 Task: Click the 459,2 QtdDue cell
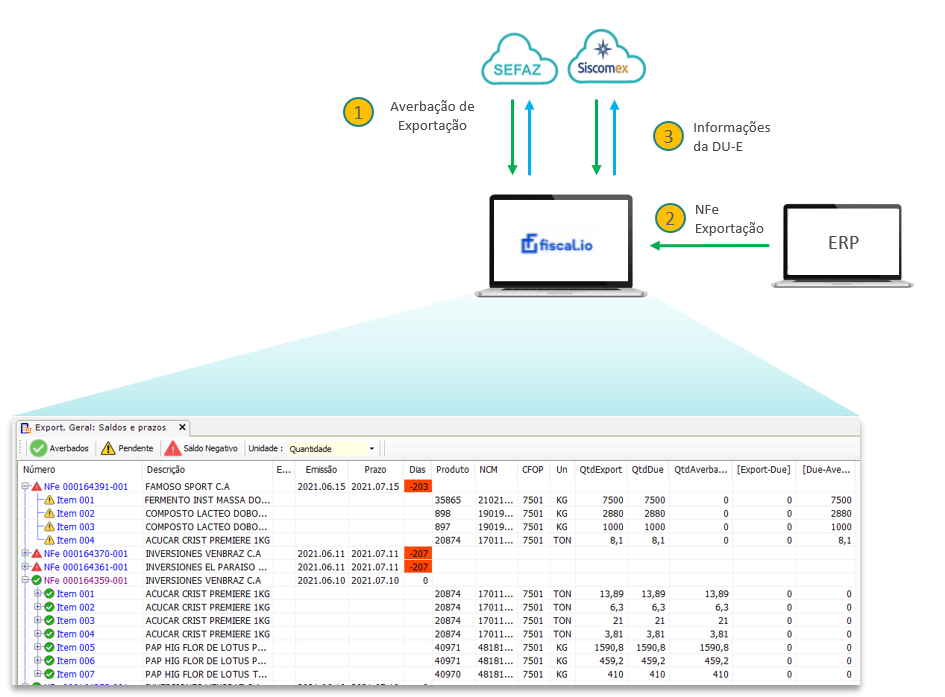click(648, 661)
